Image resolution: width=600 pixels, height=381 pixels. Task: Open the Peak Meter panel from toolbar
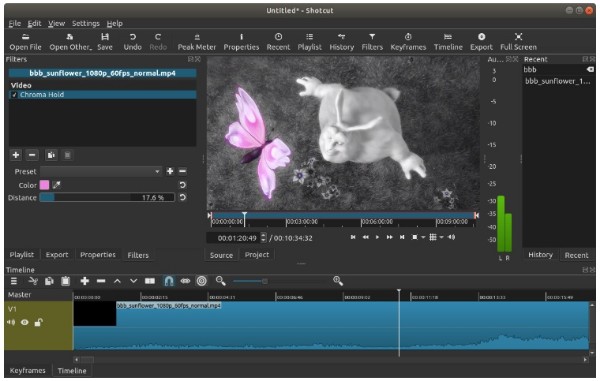point(197,42)
